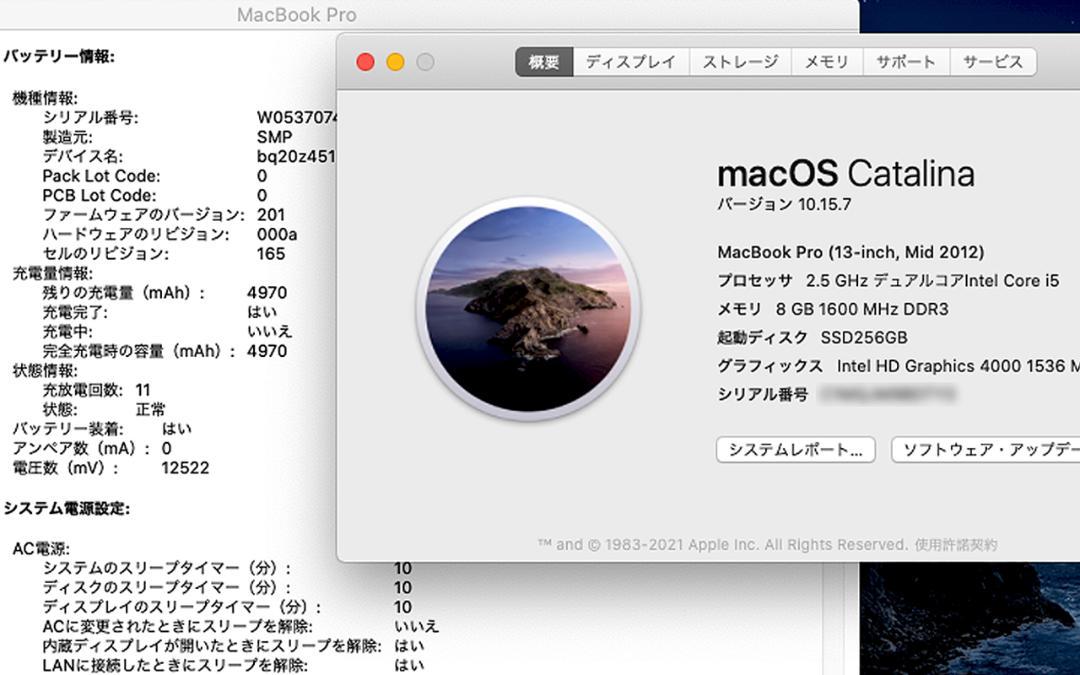Click バッテリー情報 heading in report window
This screenshot has height=675, width=1080.
click(x=59, y=56)
